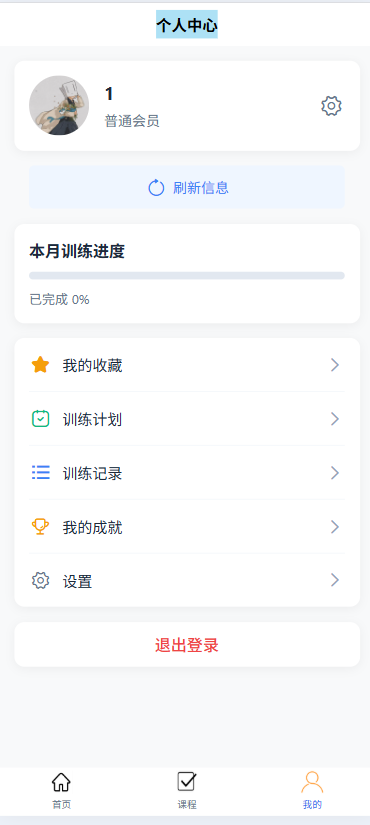Screen dimensions: 370x825
Task: Open settings via gear icon beside profile
Action: pos(331,106)
